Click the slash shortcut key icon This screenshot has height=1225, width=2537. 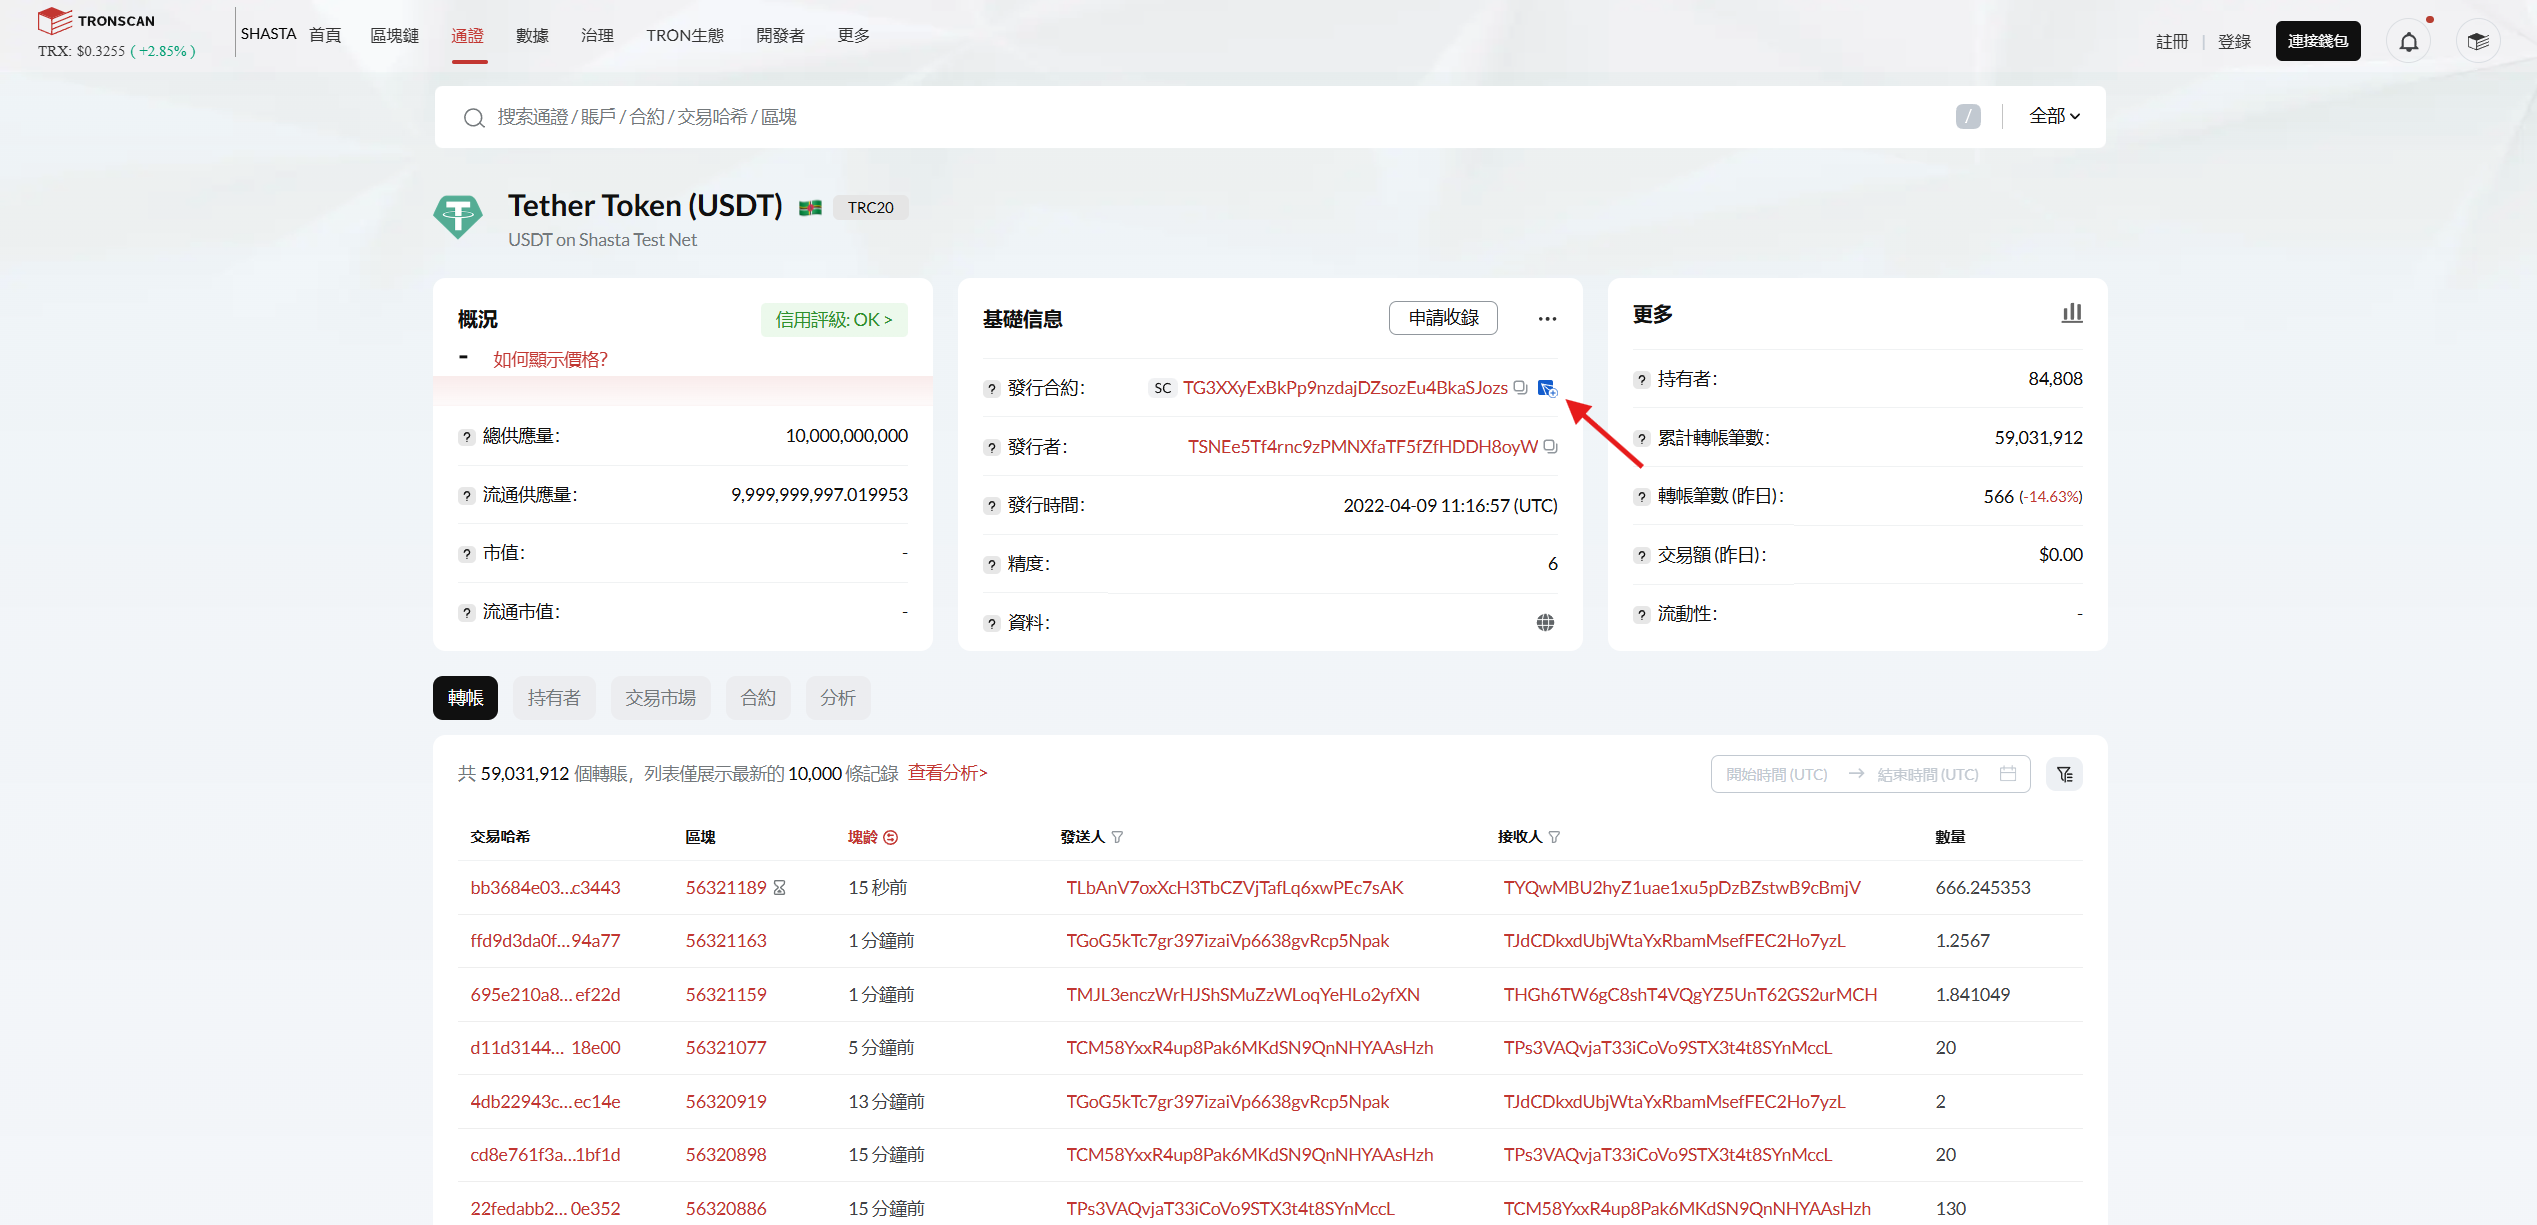1967,117
